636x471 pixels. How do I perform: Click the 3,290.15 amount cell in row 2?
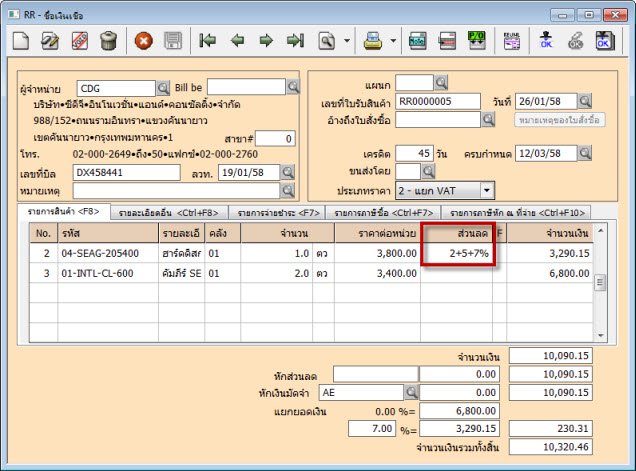coord(550,254)
